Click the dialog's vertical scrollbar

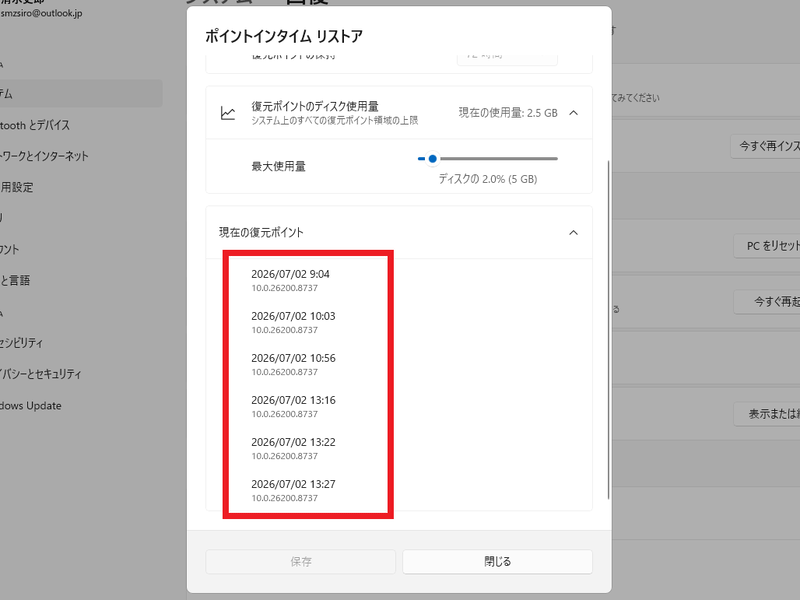[608, 330]
